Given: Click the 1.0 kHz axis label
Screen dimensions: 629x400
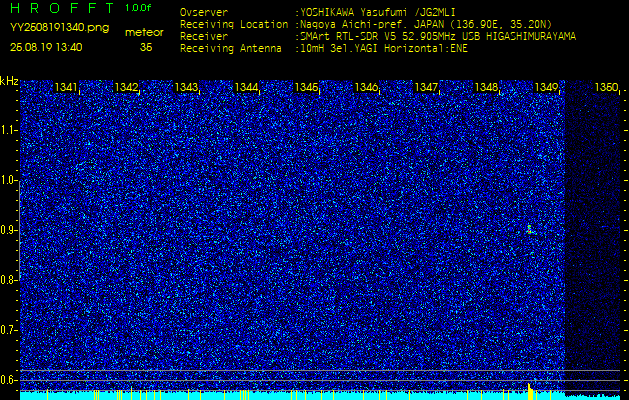Looking at the screenshot, I should [8, 180].
